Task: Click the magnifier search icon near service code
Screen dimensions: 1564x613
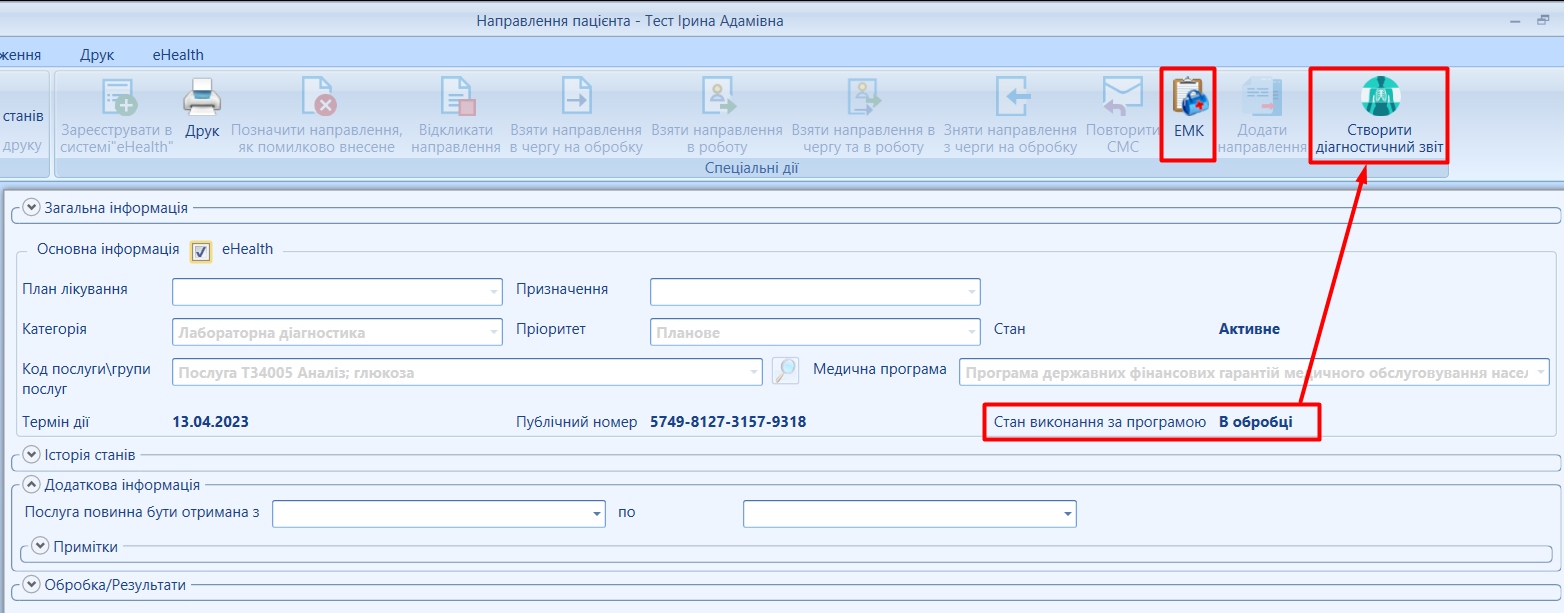Action: point(786,371)
